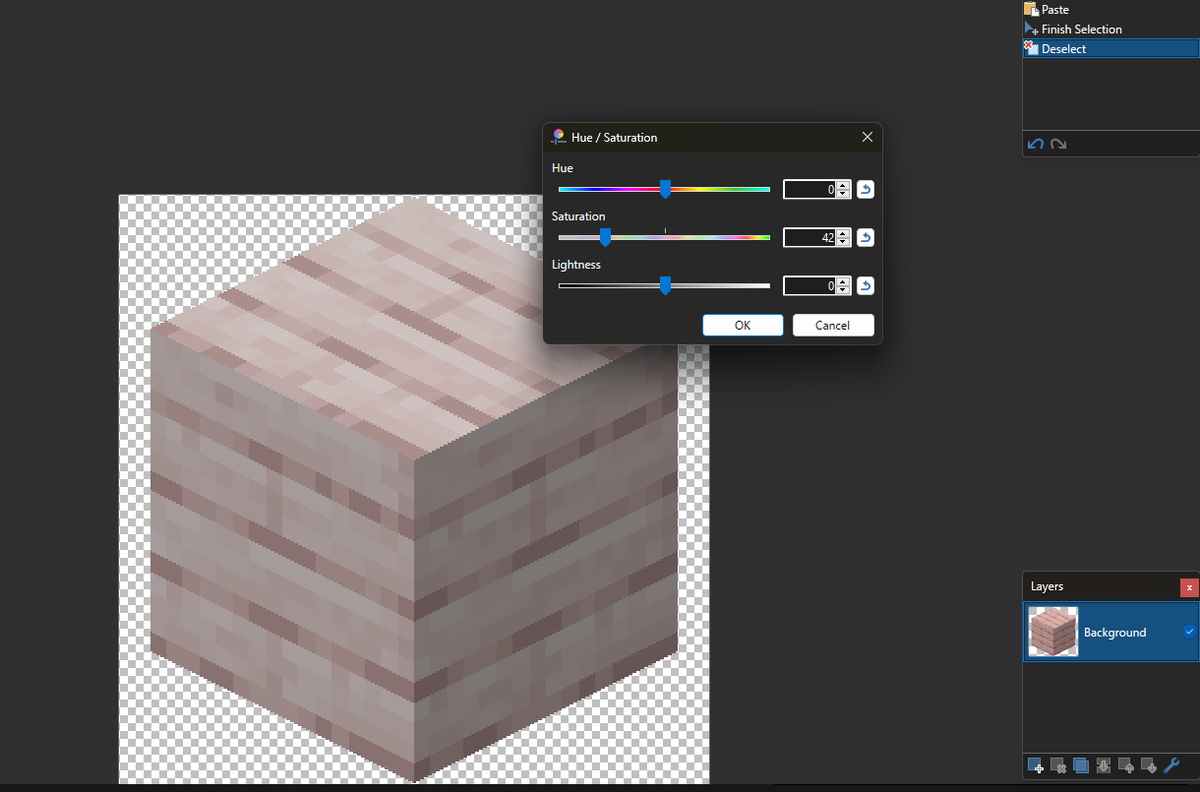The image size is (1200, 792).
Task: Close the Layers panel with the red X
Action: coord(1189,588)
